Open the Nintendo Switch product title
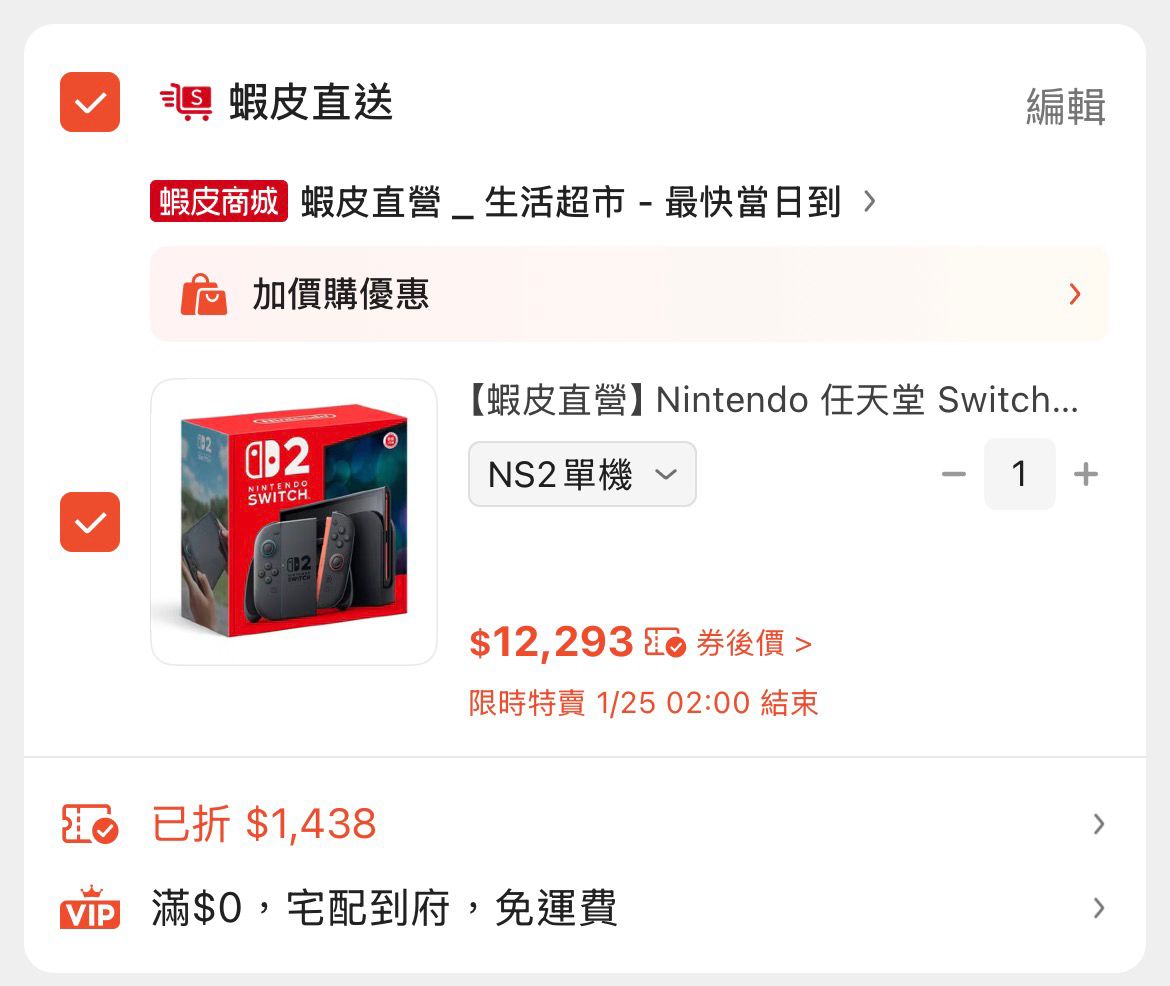The height and width of the screenshot is (986, 1170). (x=772, y=401)
